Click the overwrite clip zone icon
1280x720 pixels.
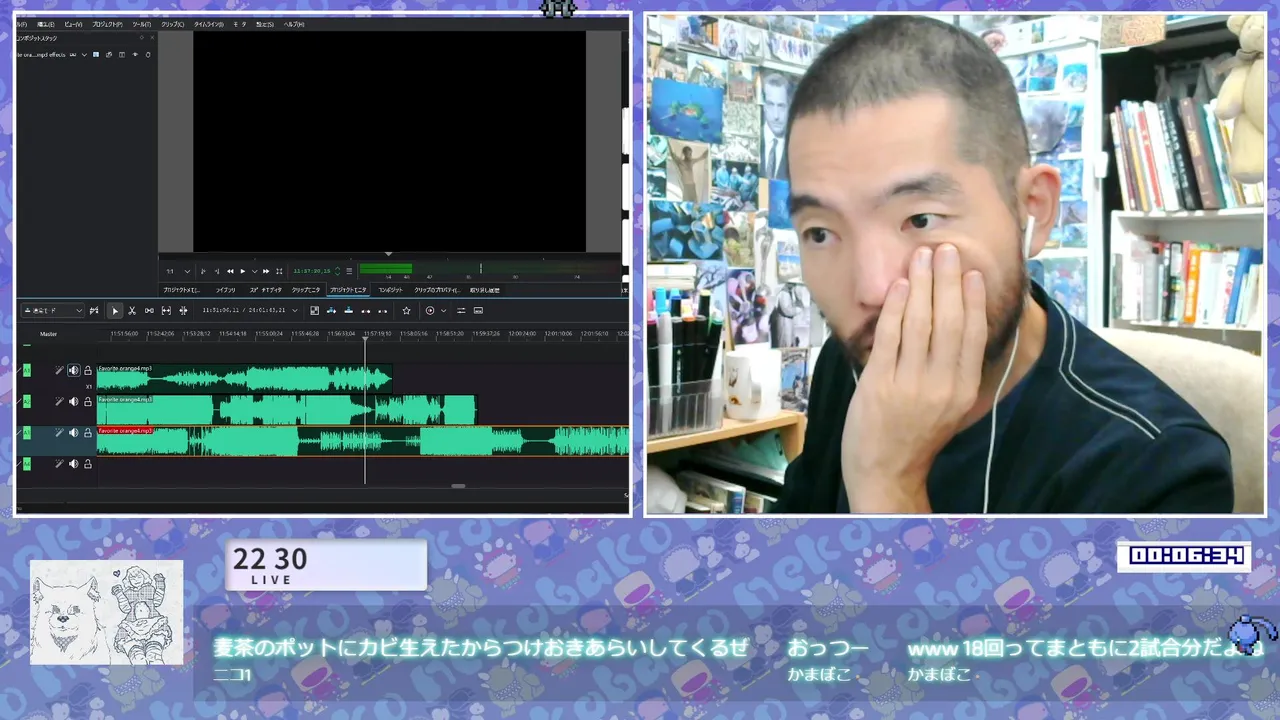(x=348, y=310)
